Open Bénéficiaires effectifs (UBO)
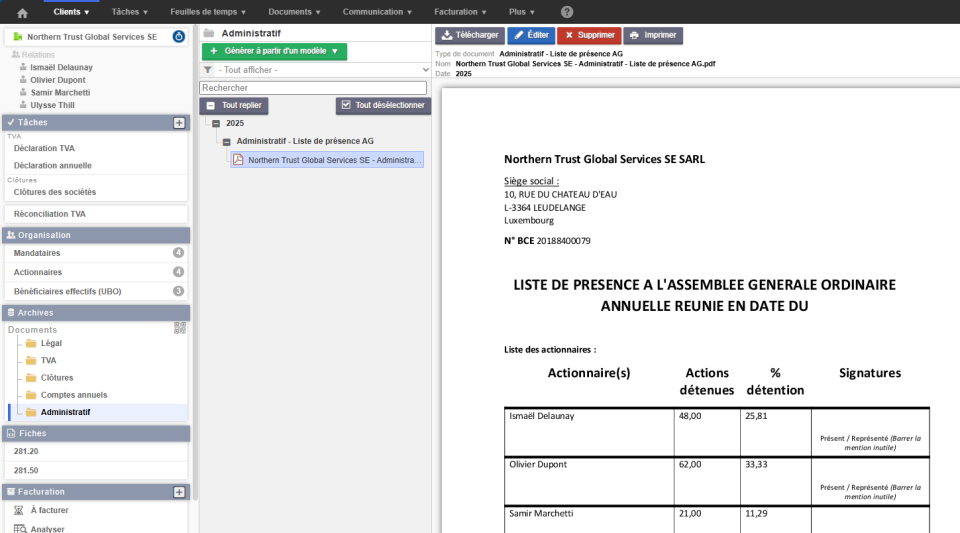The height and width of the screenshot is (533, 960). pos(67,291)
